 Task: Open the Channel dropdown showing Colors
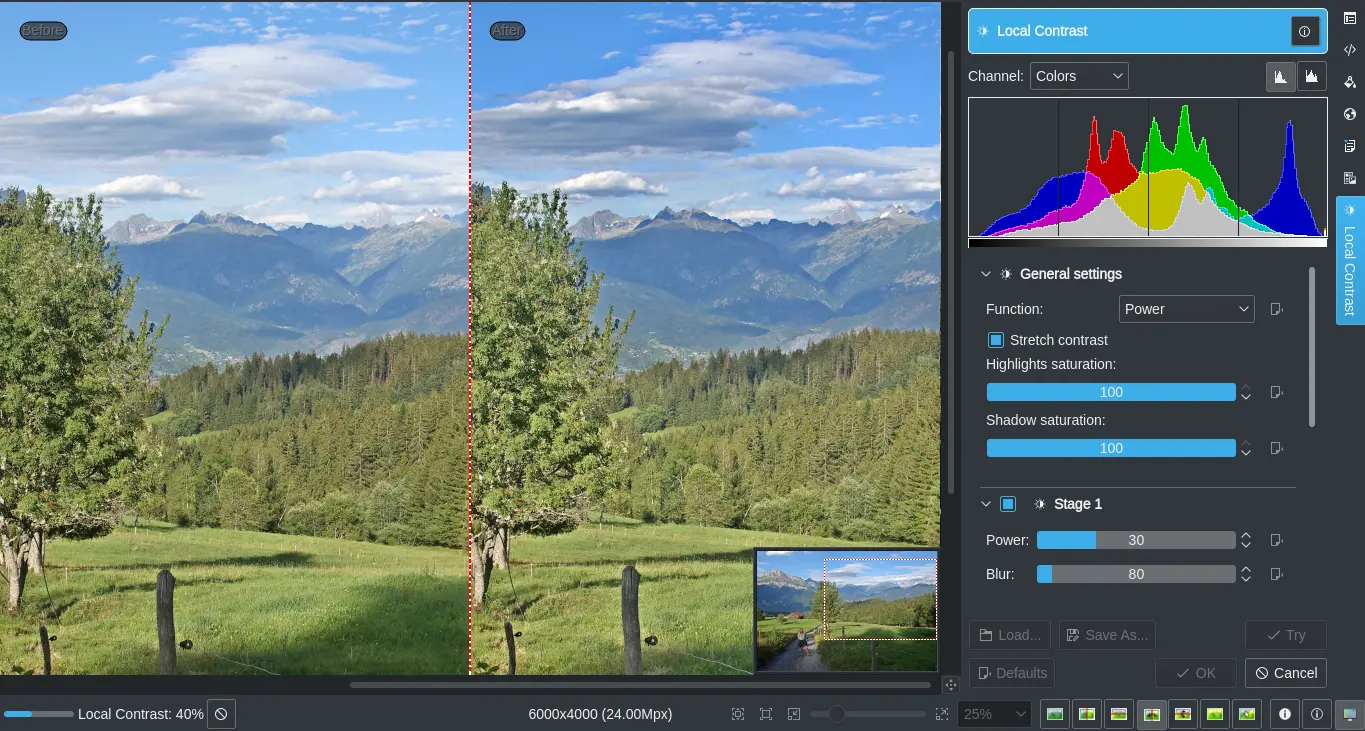coord(1079,75)
